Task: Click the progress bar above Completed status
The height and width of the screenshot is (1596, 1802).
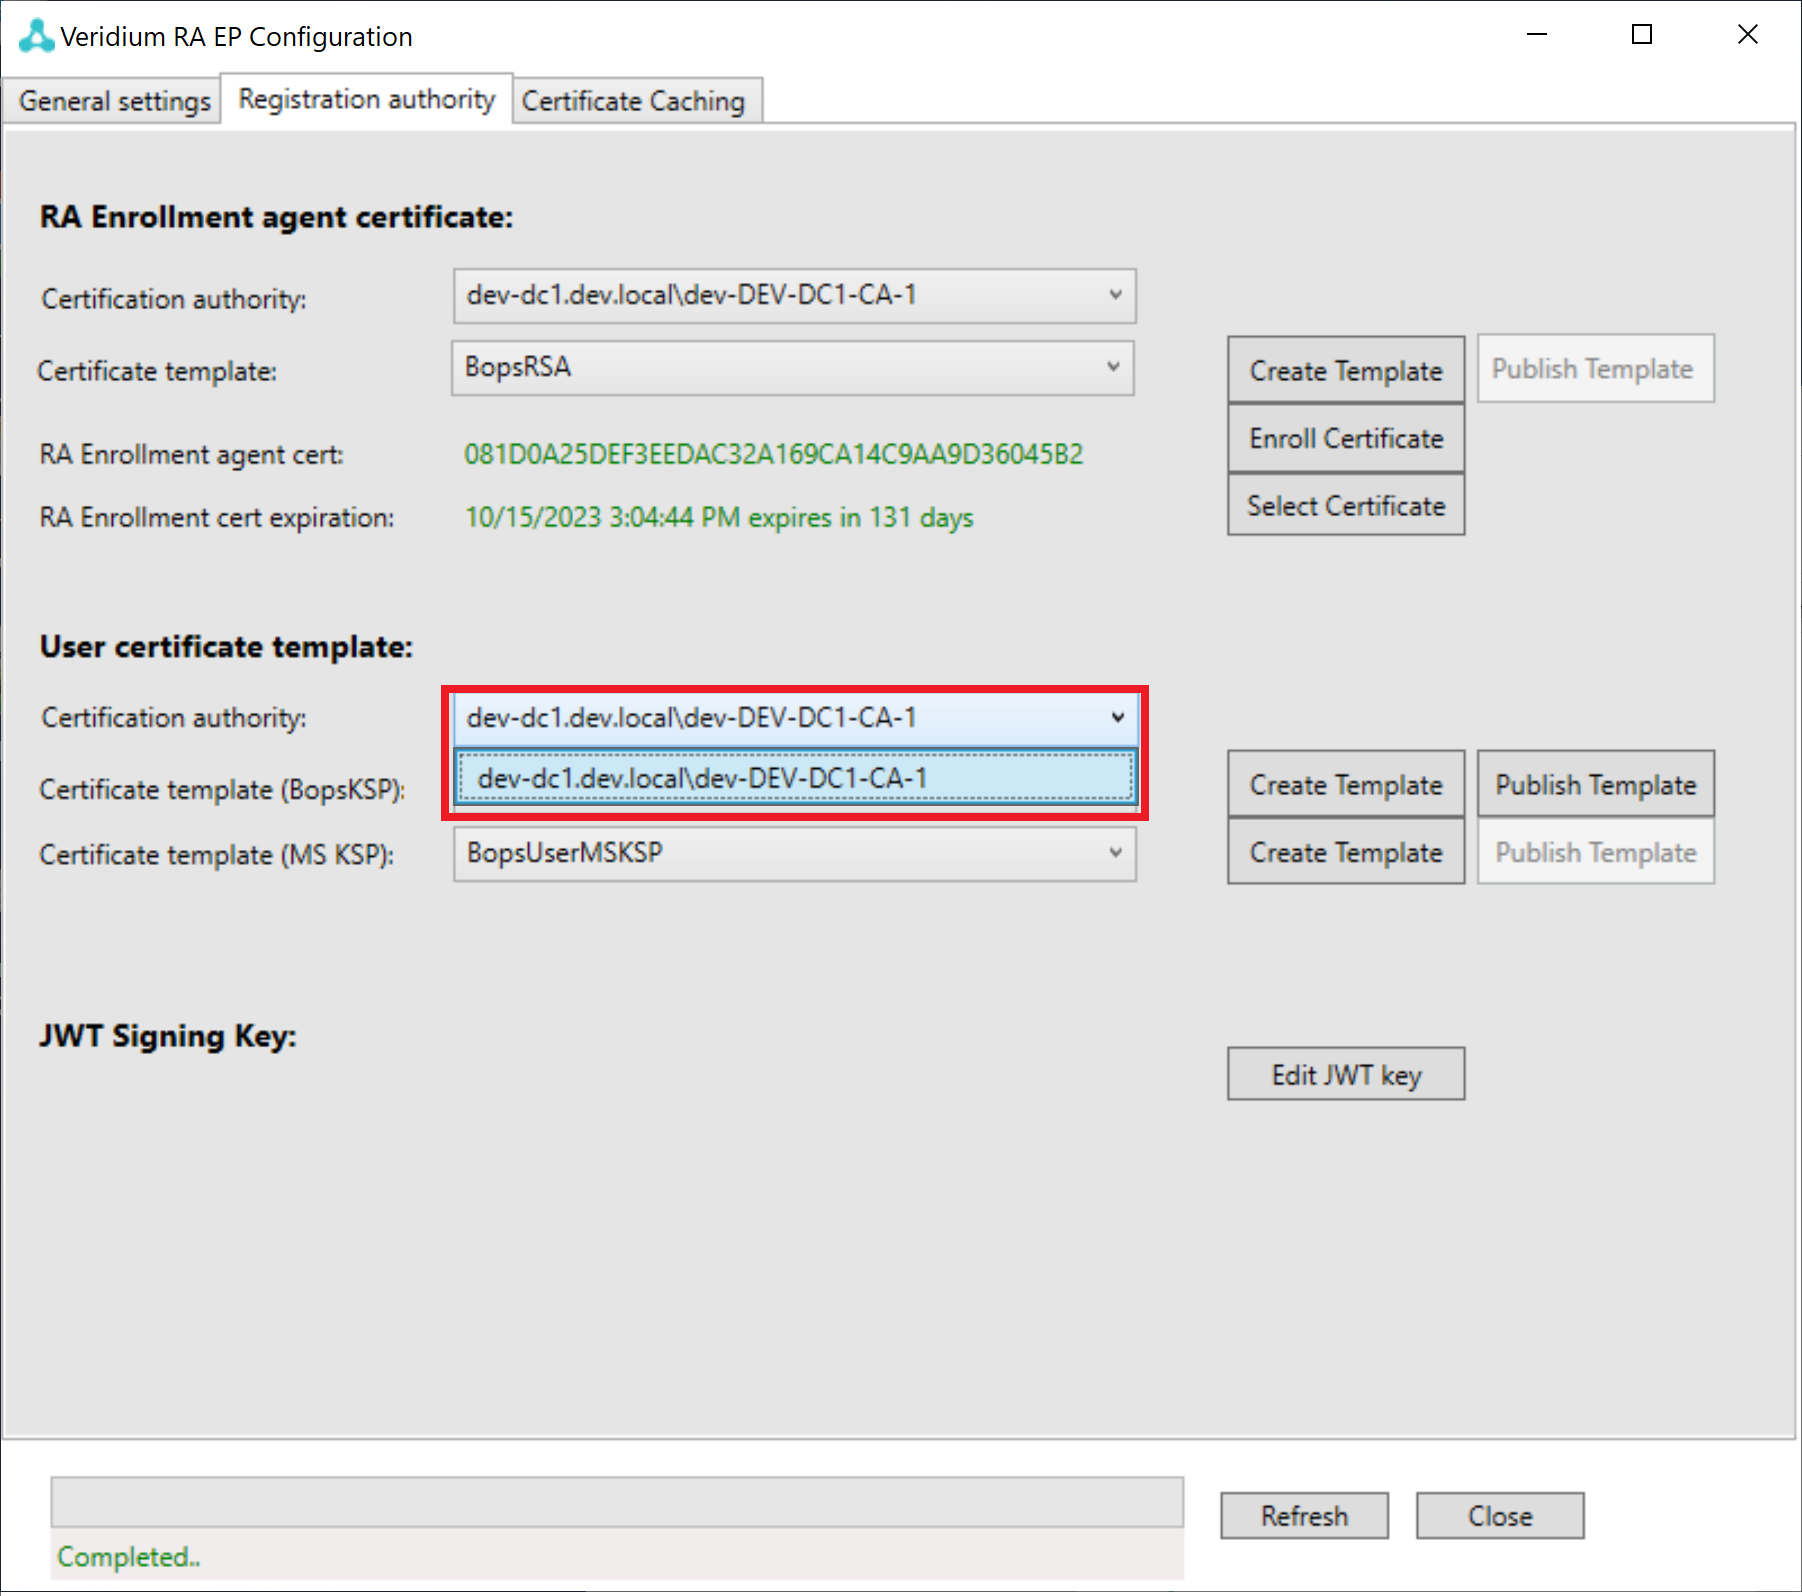Action: click(x=617, y=1502)
